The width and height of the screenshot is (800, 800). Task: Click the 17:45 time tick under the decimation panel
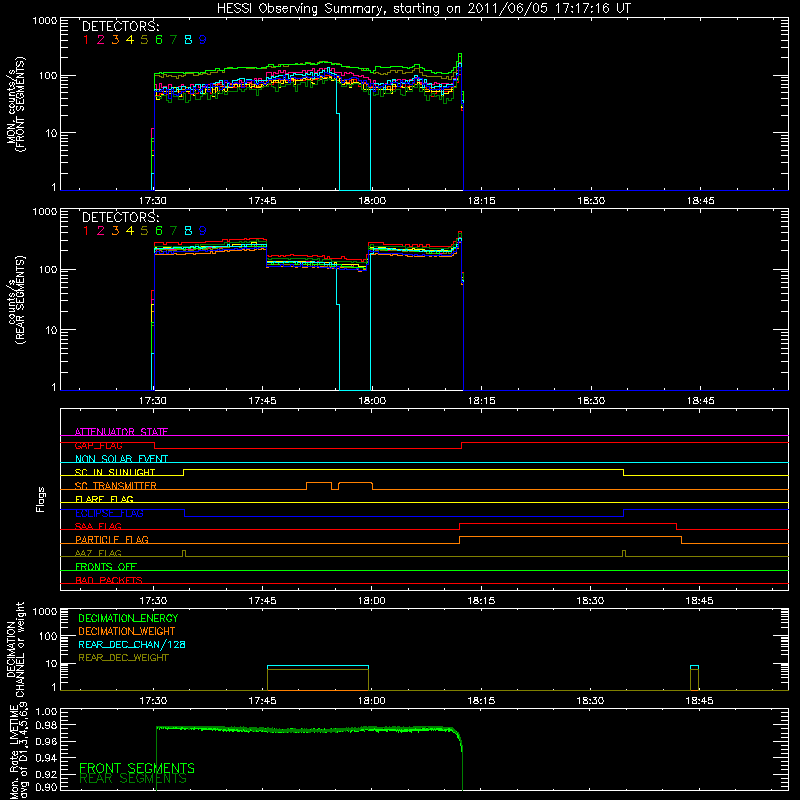262,701
